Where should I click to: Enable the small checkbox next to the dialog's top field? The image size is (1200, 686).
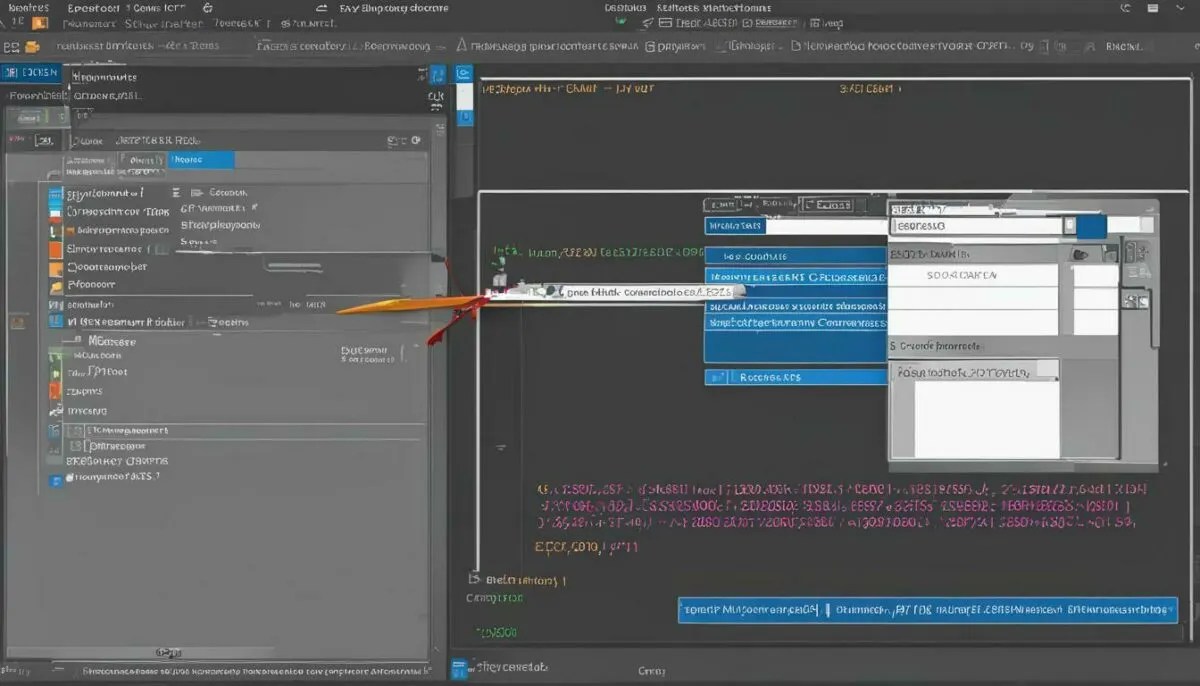click(x=1068, y=226)
